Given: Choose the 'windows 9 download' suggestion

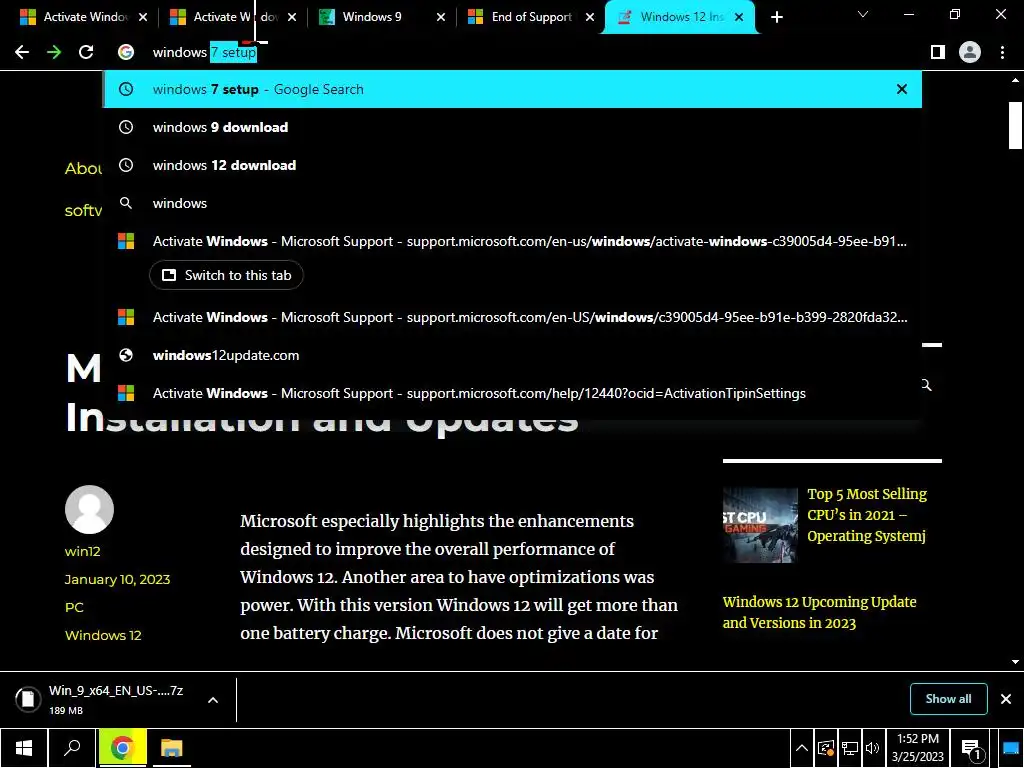Looking at the screenshot, I should click(513, 127).
